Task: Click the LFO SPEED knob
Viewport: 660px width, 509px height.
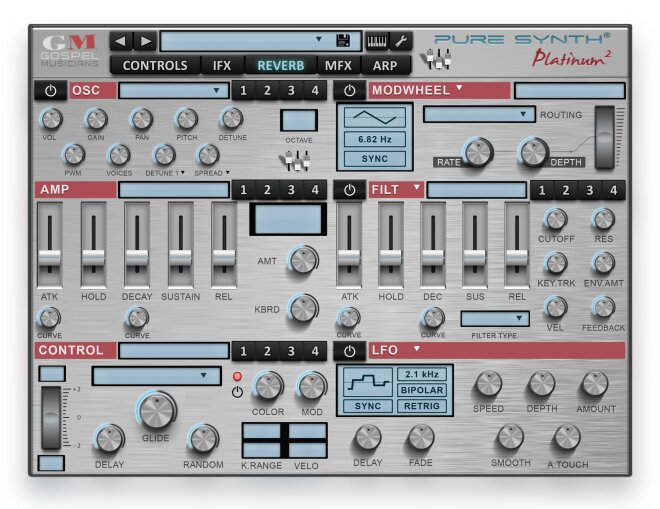Action: pos(489,384)
